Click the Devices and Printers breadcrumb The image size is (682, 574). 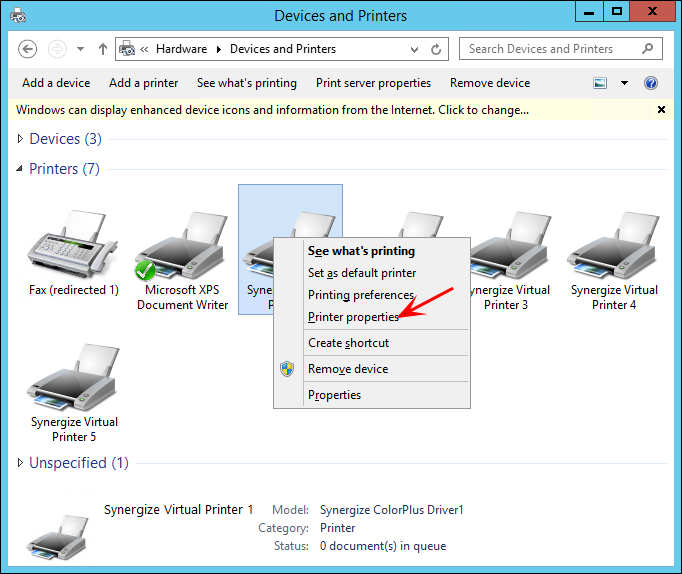pos(283,49)
